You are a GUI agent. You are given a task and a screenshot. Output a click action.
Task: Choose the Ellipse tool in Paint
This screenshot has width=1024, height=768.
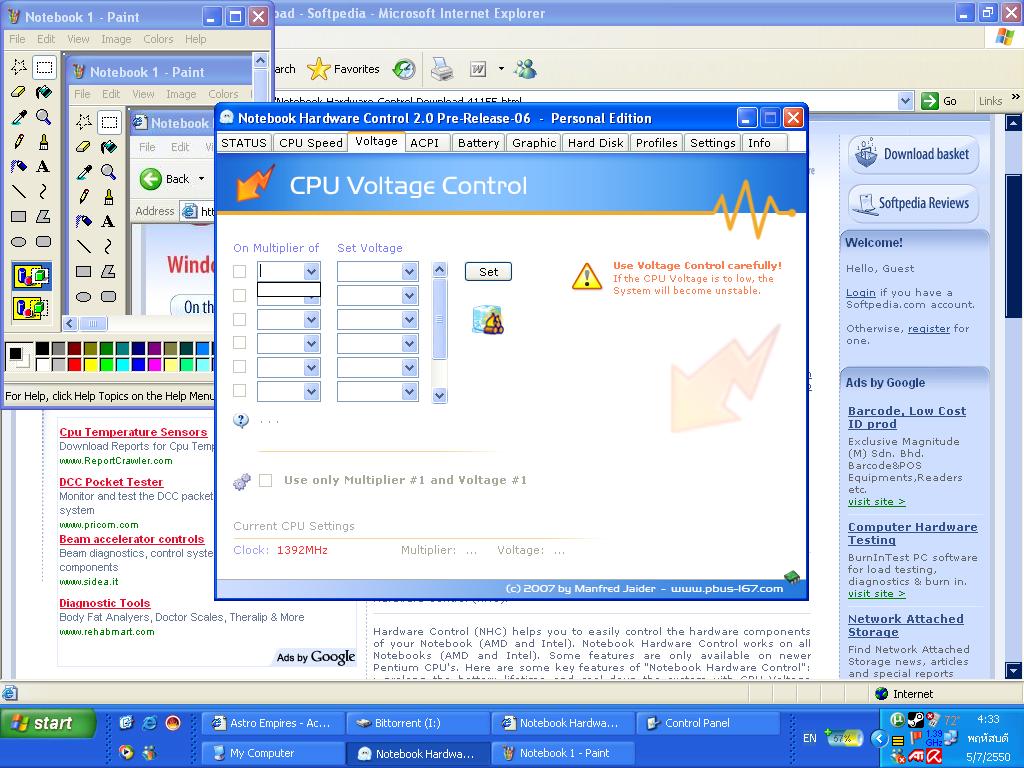(x=18, y=242)
